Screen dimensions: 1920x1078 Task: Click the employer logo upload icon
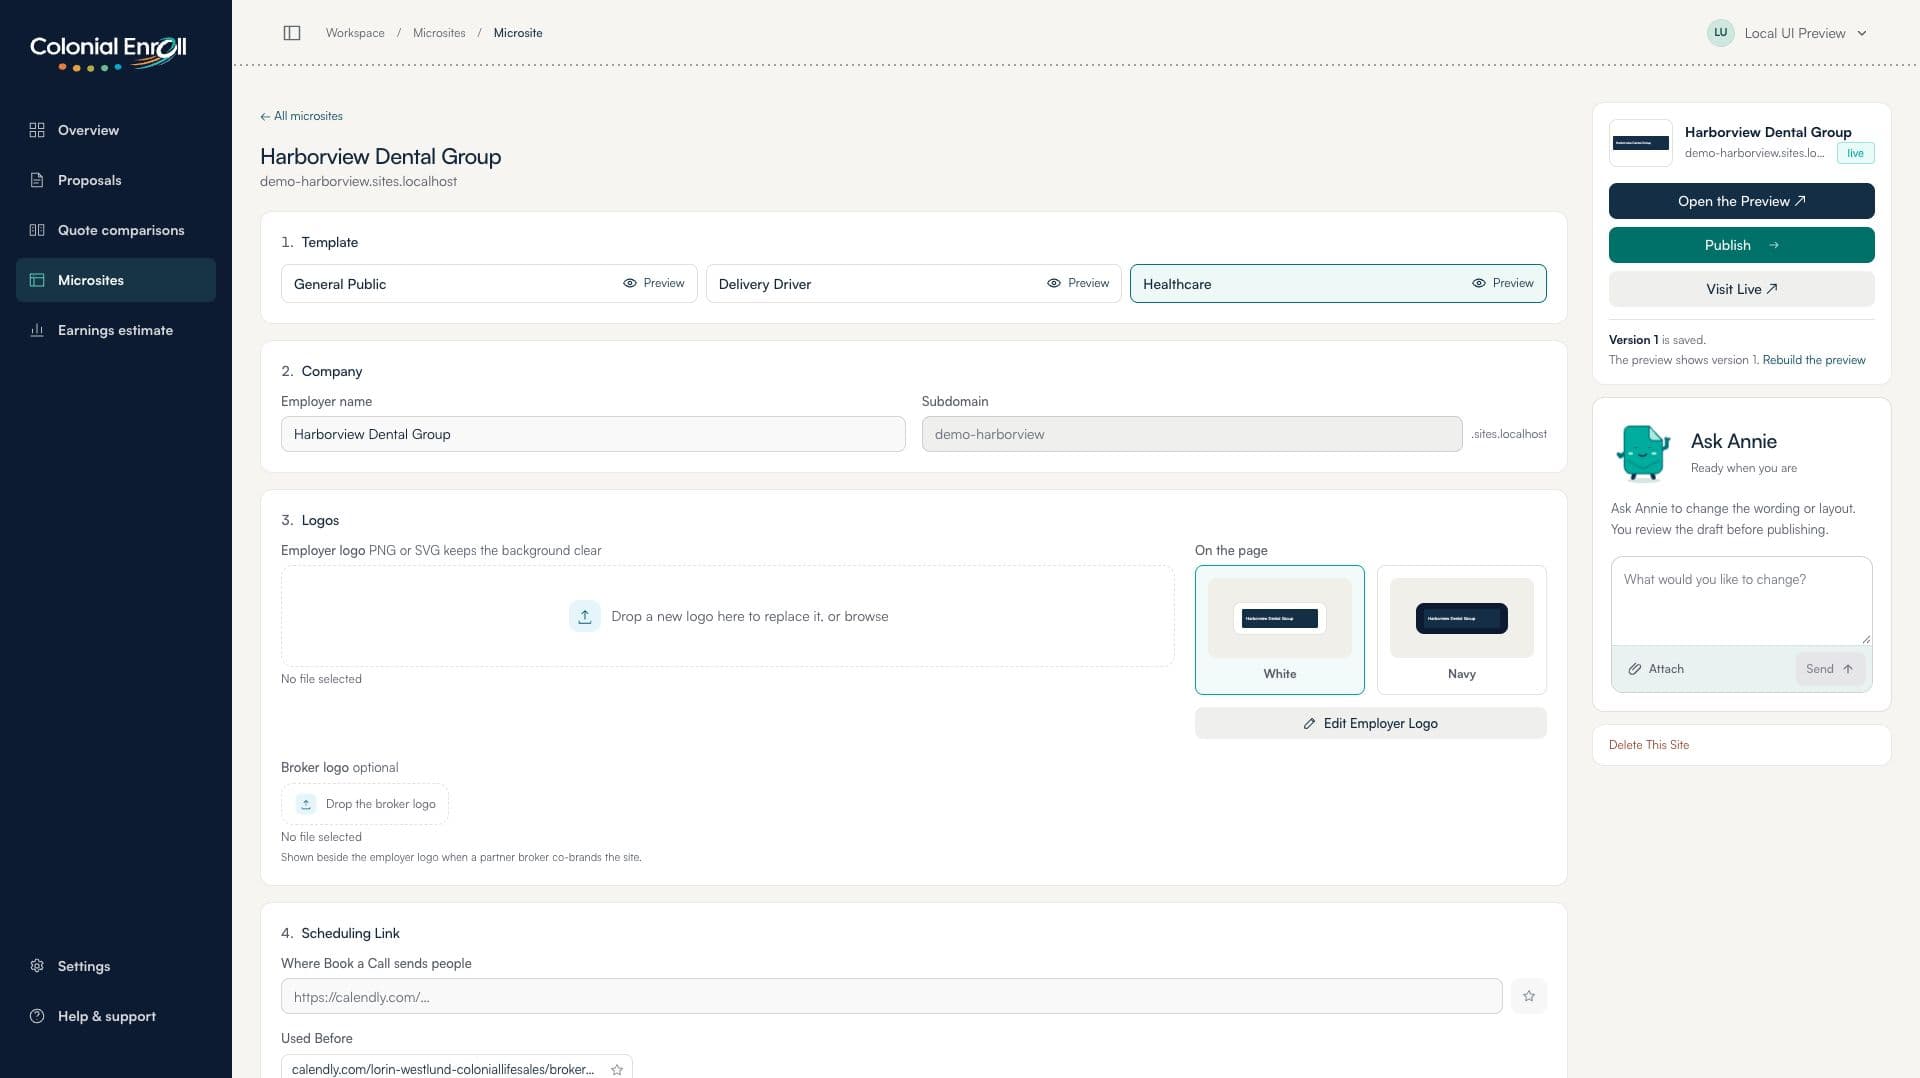[x=585, y=616]
